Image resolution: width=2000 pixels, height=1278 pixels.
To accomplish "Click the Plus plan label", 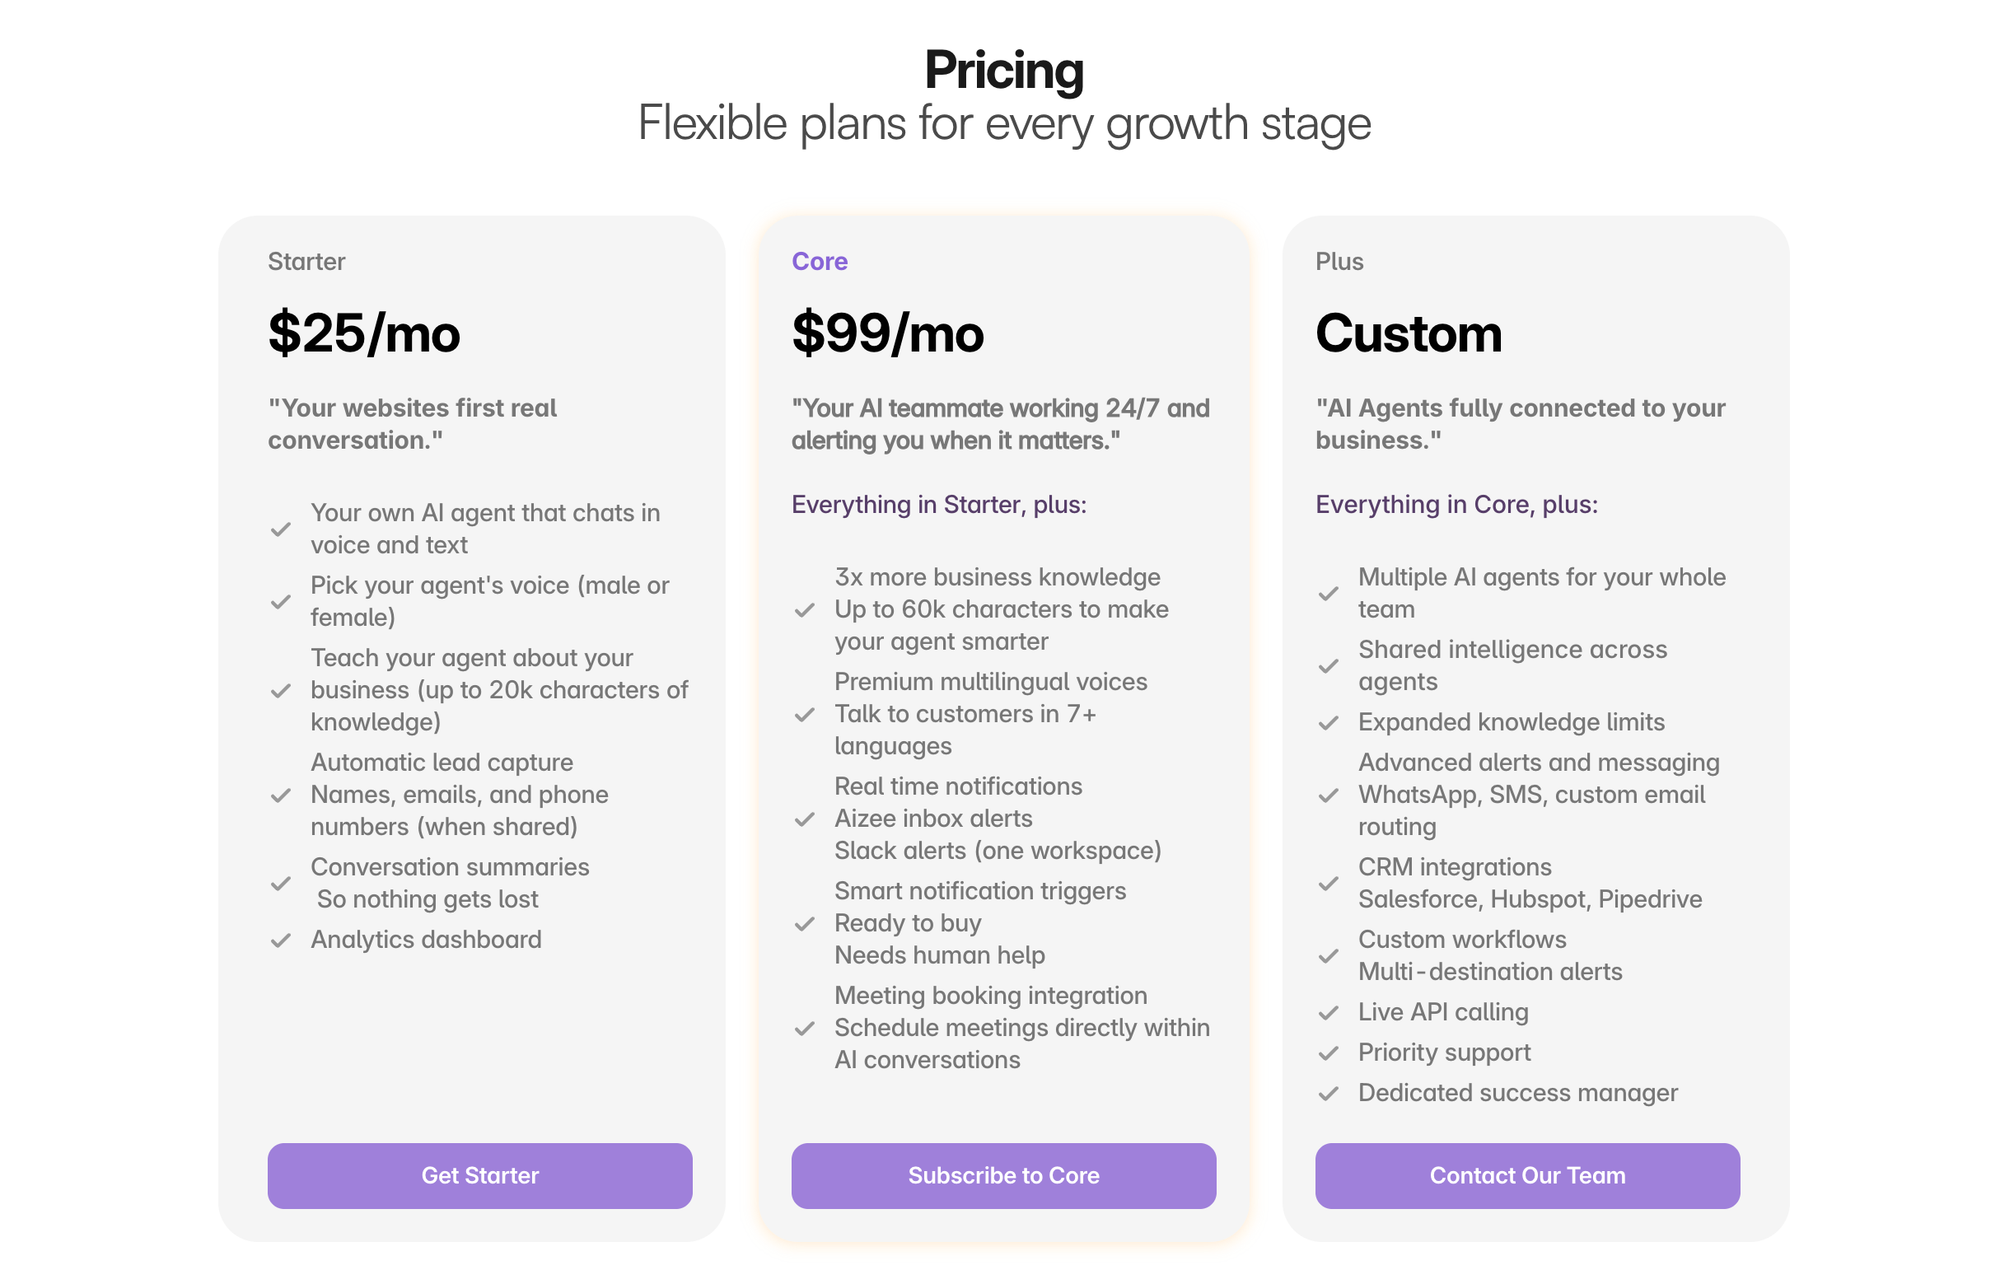I will click(x=1339, y=261).
